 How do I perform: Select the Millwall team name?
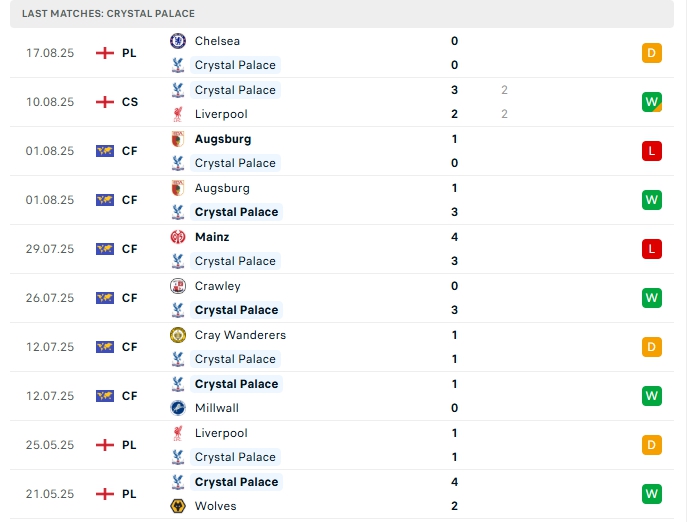click(218, 408)
